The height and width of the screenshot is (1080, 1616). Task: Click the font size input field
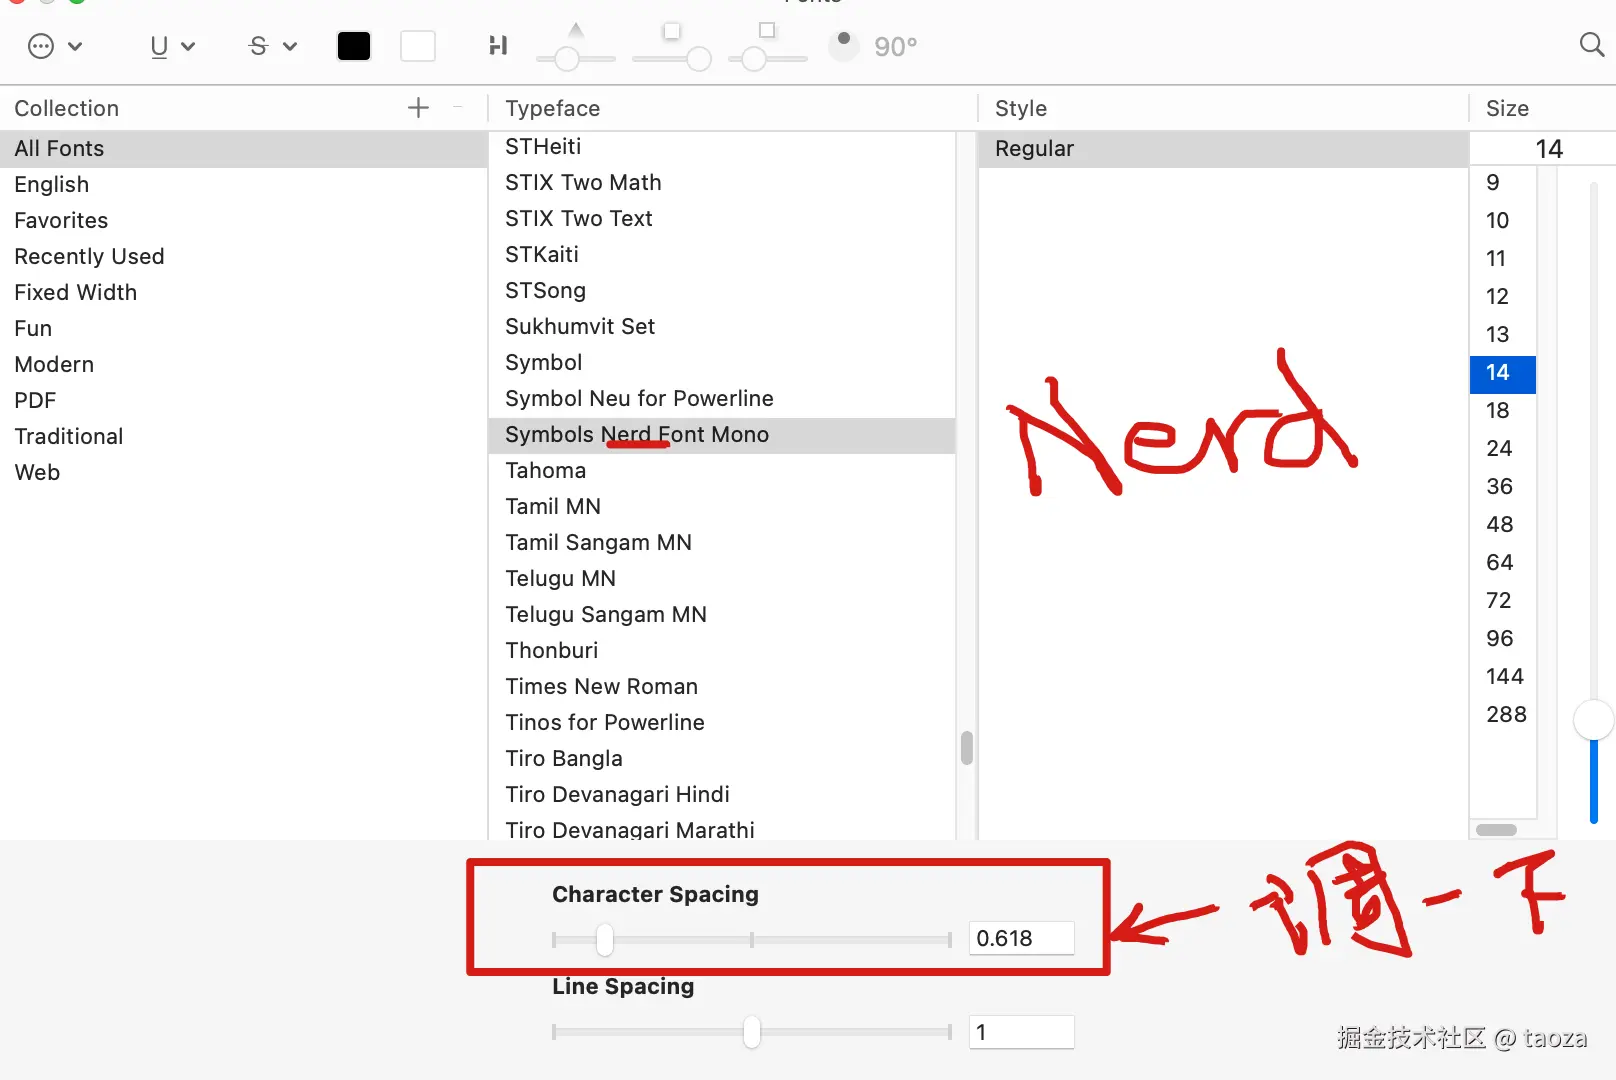tap(1540, 149)
